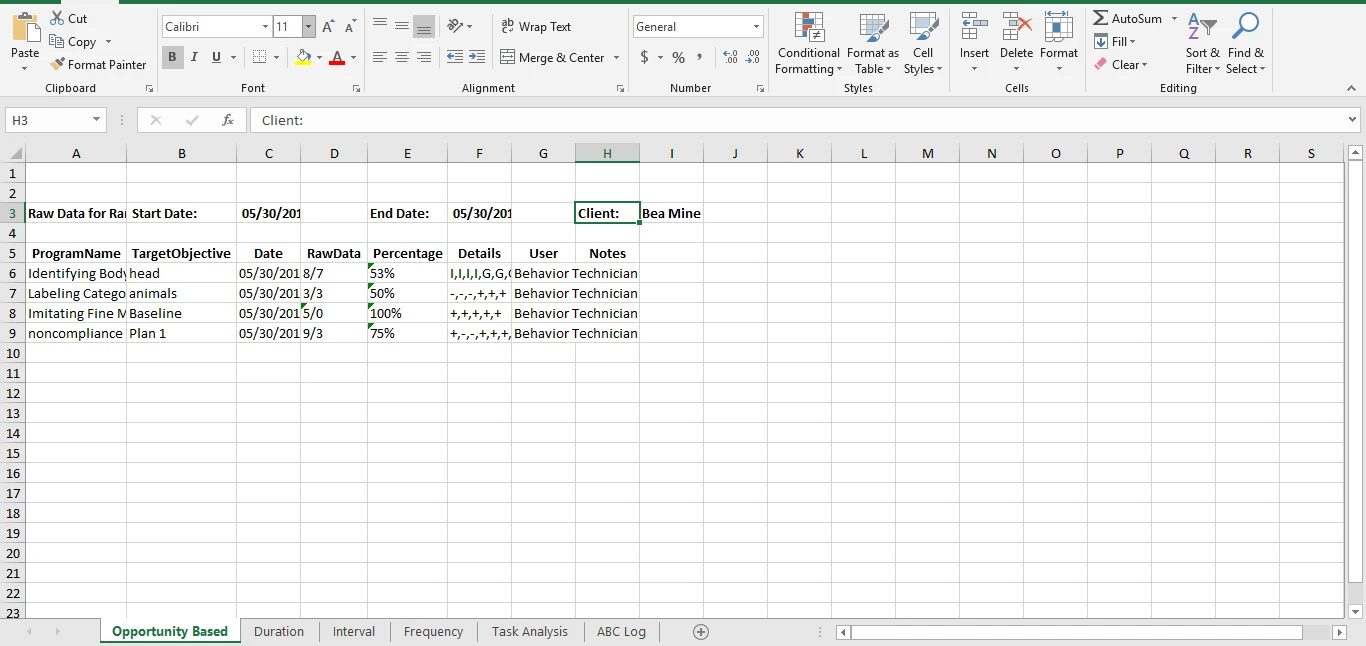
Task: Toggle underline formatting
Action: click(x=214, y=57)
